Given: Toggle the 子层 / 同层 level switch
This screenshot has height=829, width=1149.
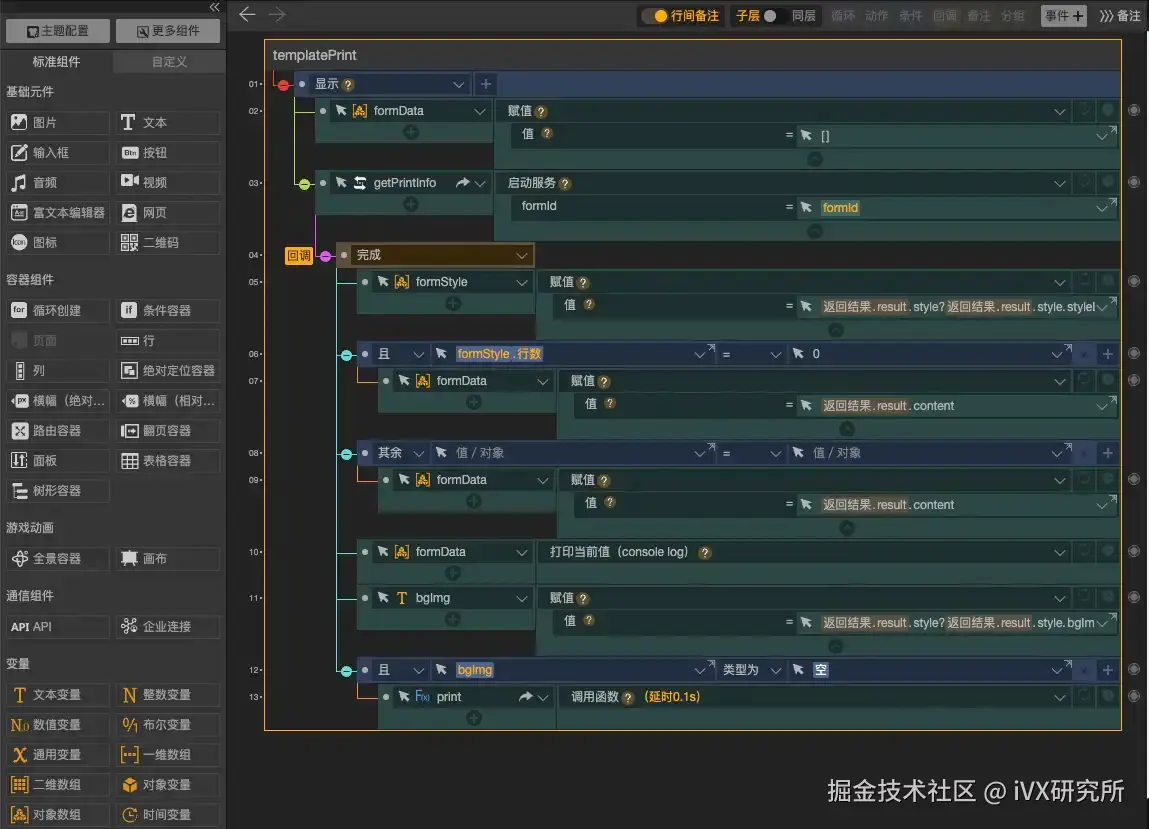Looking at the screenshot, I should 769,15.
